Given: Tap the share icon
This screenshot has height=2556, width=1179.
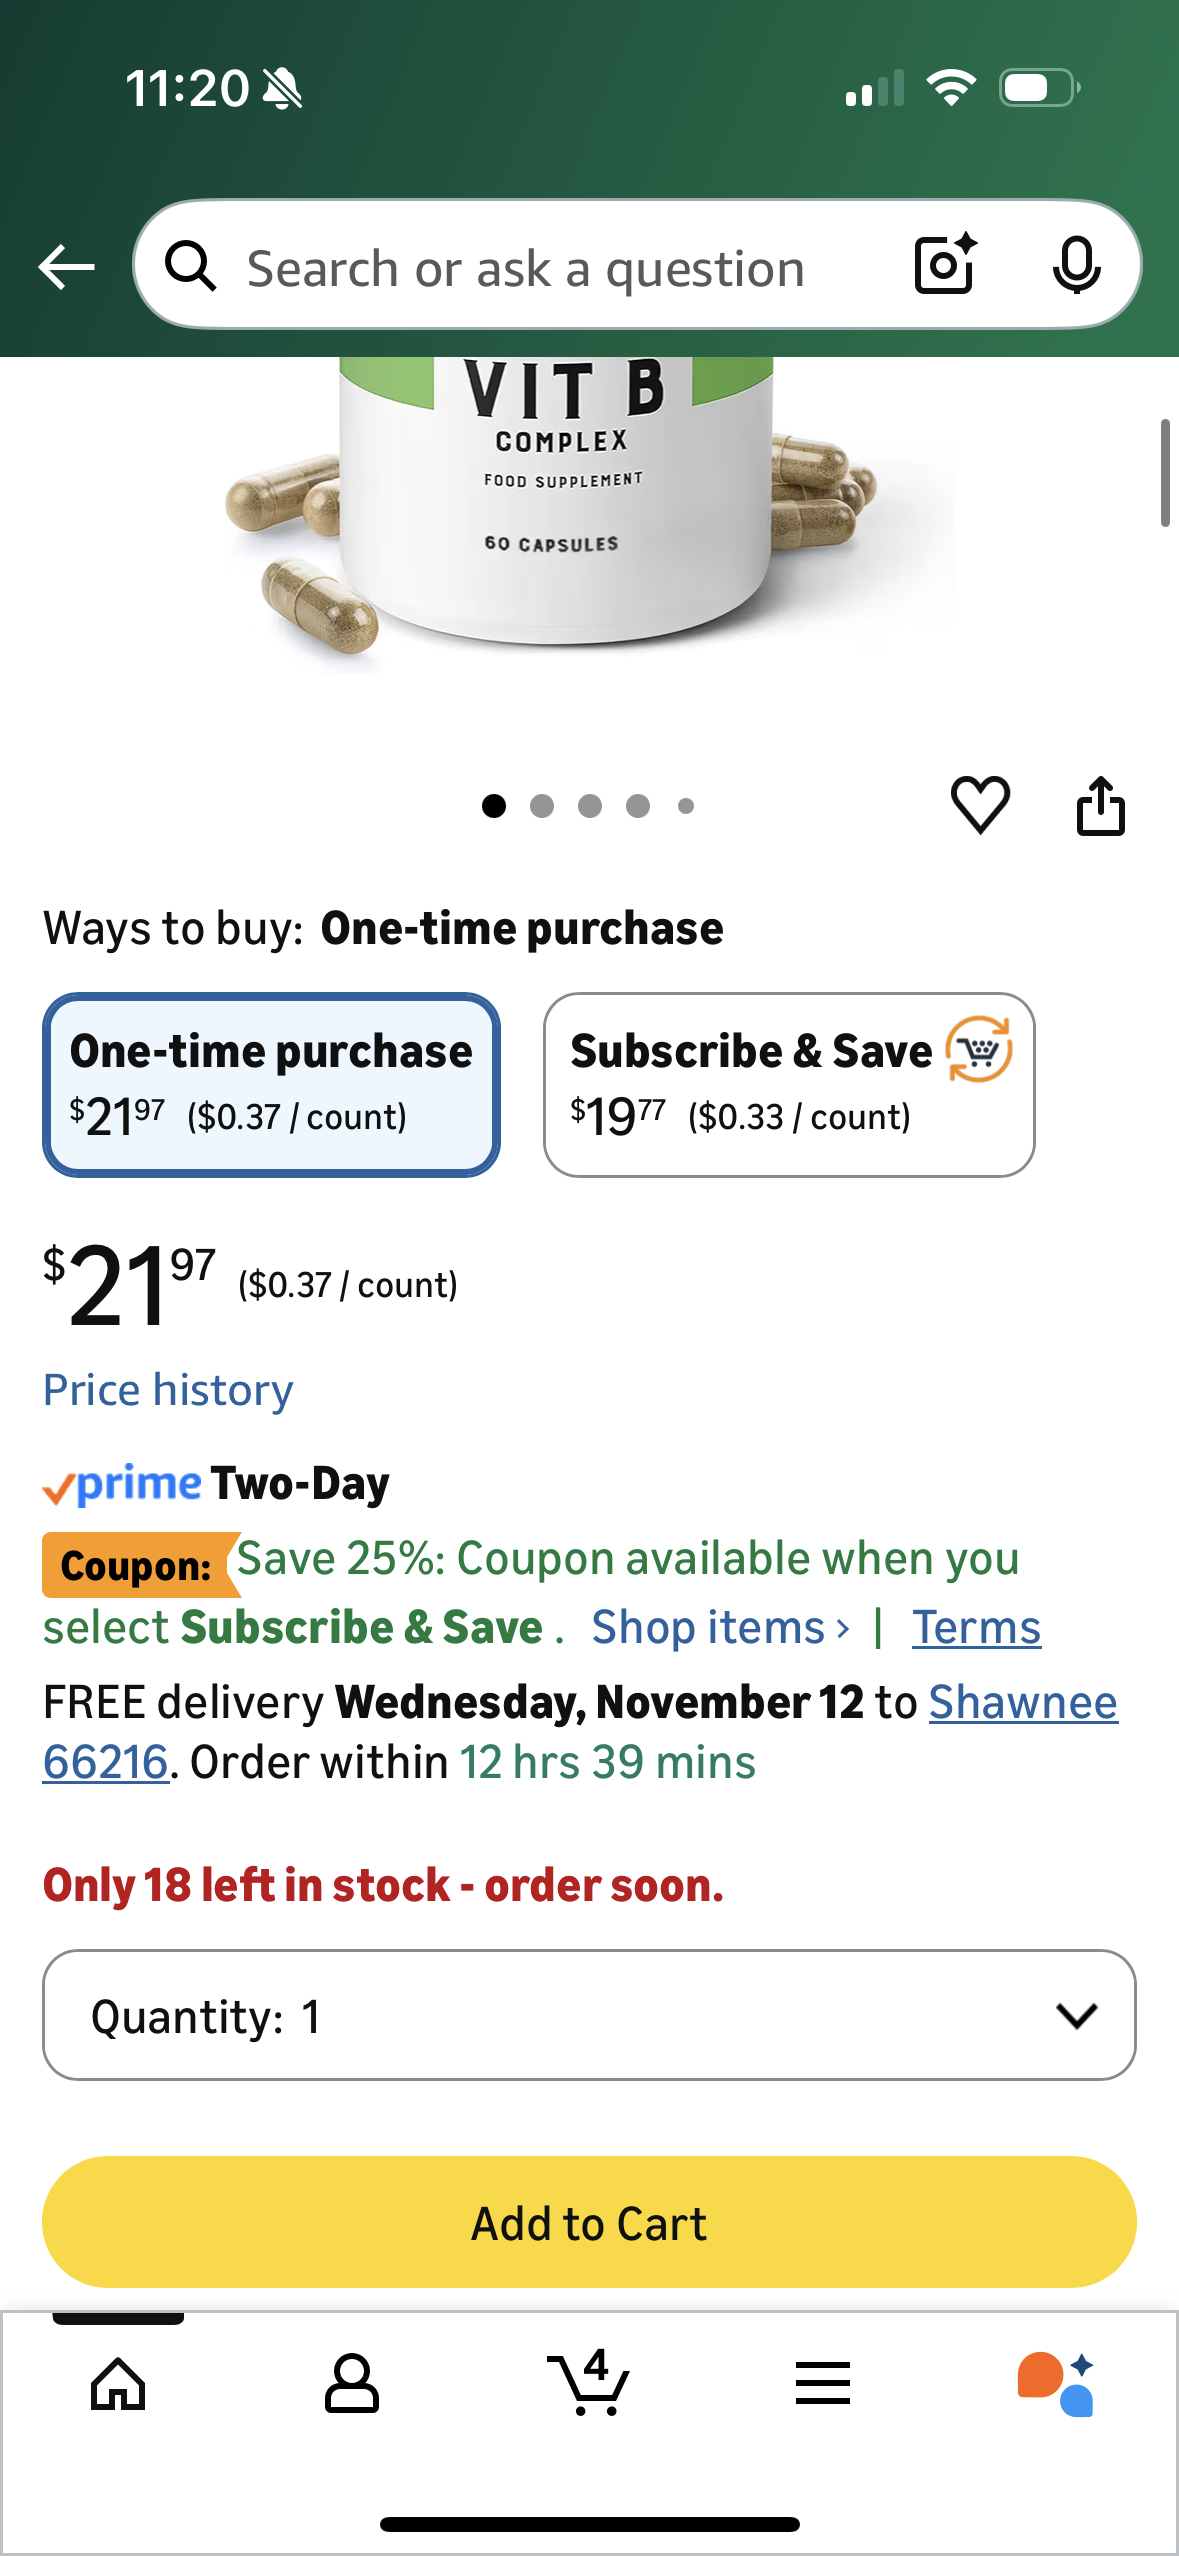Looking at the screenshot, I should [1100, 805].
